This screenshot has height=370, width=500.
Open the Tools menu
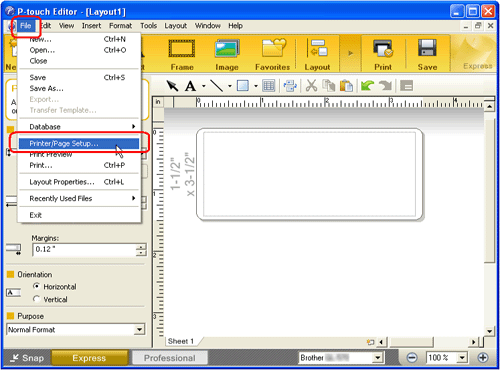click(x=148, y=26)
